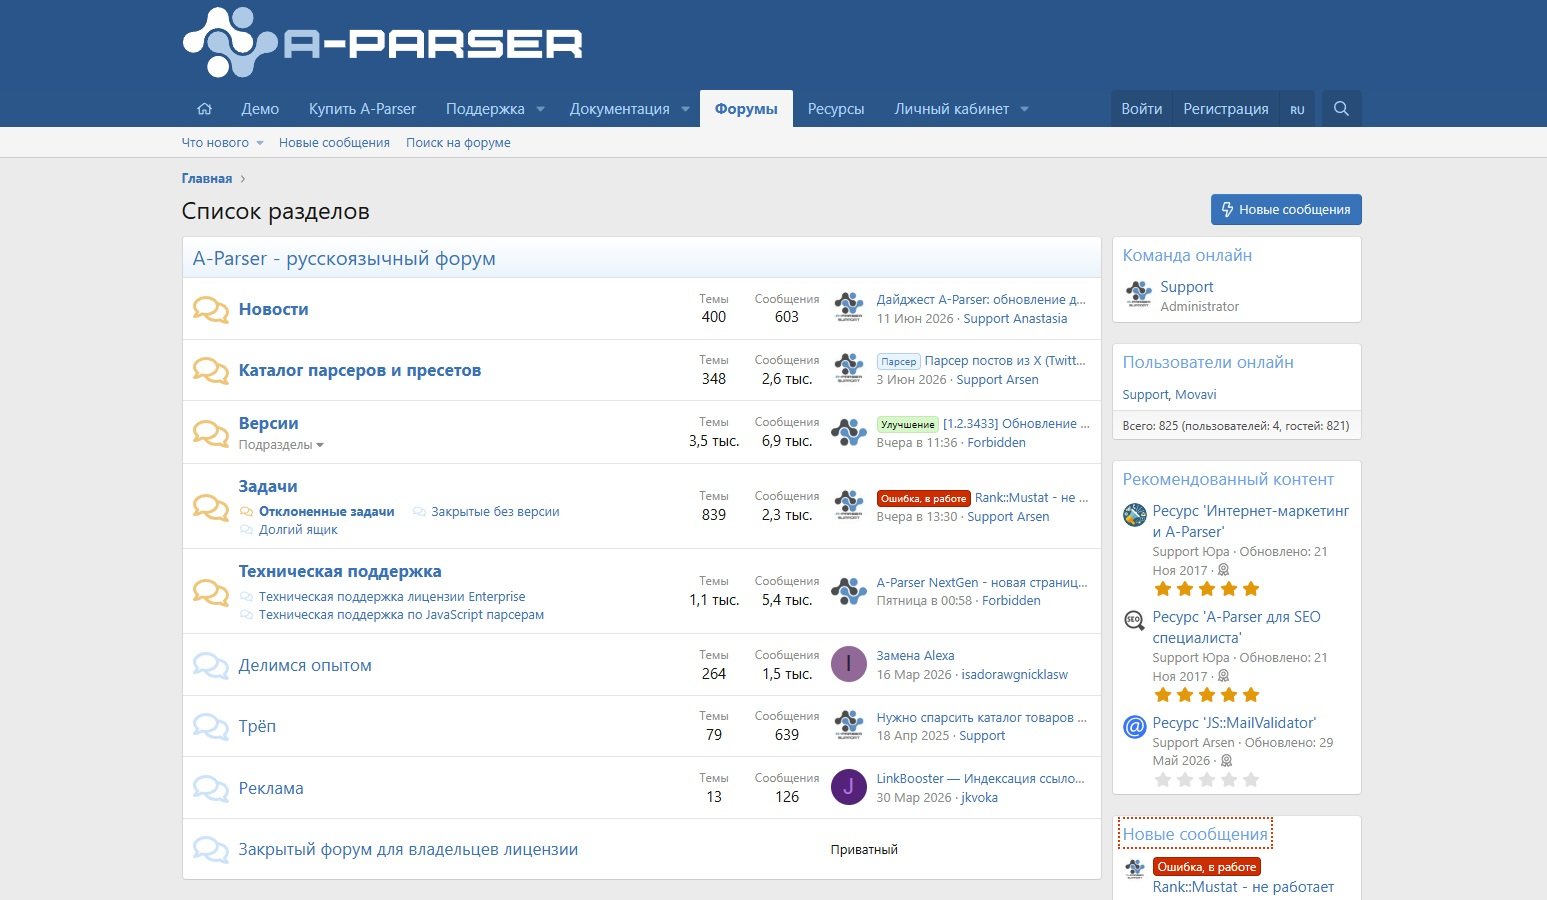Click the forum icon next to Реклама
This screenshot has width=1547, height=900.
click(x=210, y=788)
